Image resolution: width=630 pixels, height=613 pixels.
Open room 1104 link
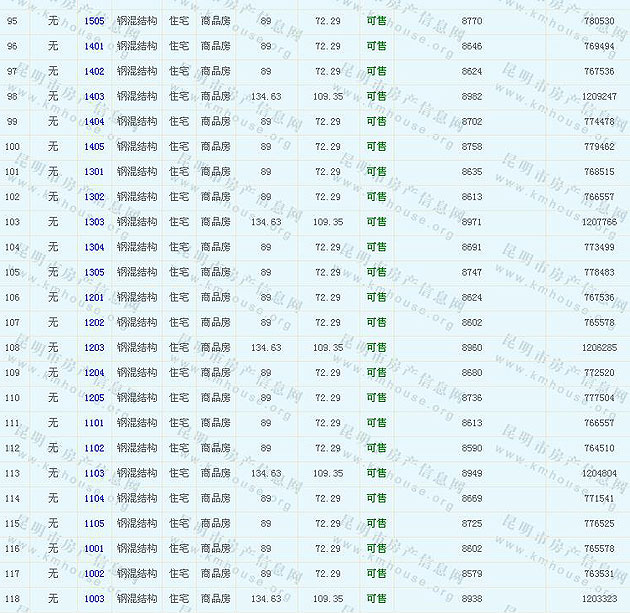[94, 498]
